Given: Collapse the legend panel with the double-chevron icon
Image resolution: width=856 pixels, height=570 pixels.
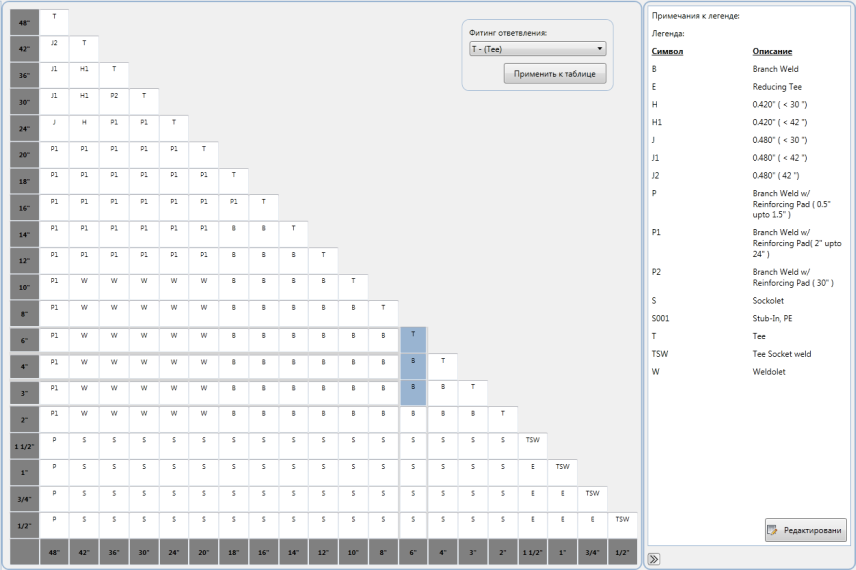Looking at the screenshot, I should pyautogui.click(x=654, y=559).
